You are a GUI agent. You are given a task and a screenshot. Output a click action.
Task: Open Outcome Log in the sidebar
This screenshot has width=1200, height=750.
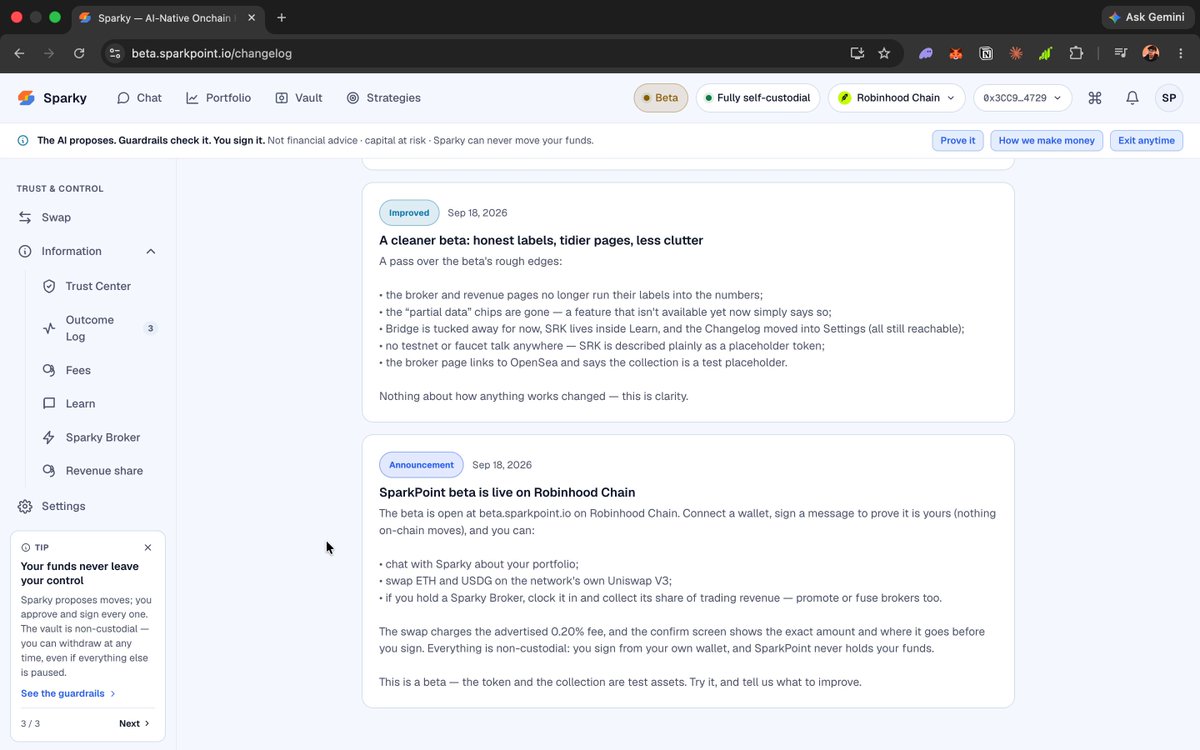98,328
